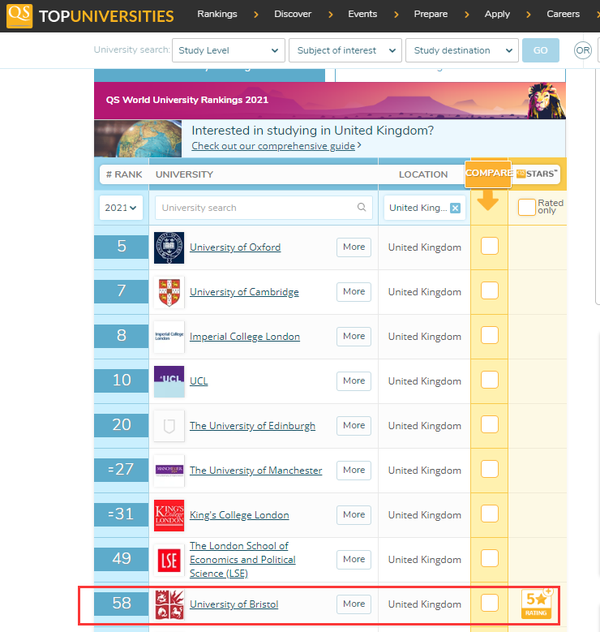Viewport: 600px width, 632px height.
Task: Tick compare checkbox for University of Bristol
Action: pyautogui.click(x=490, y=603)
